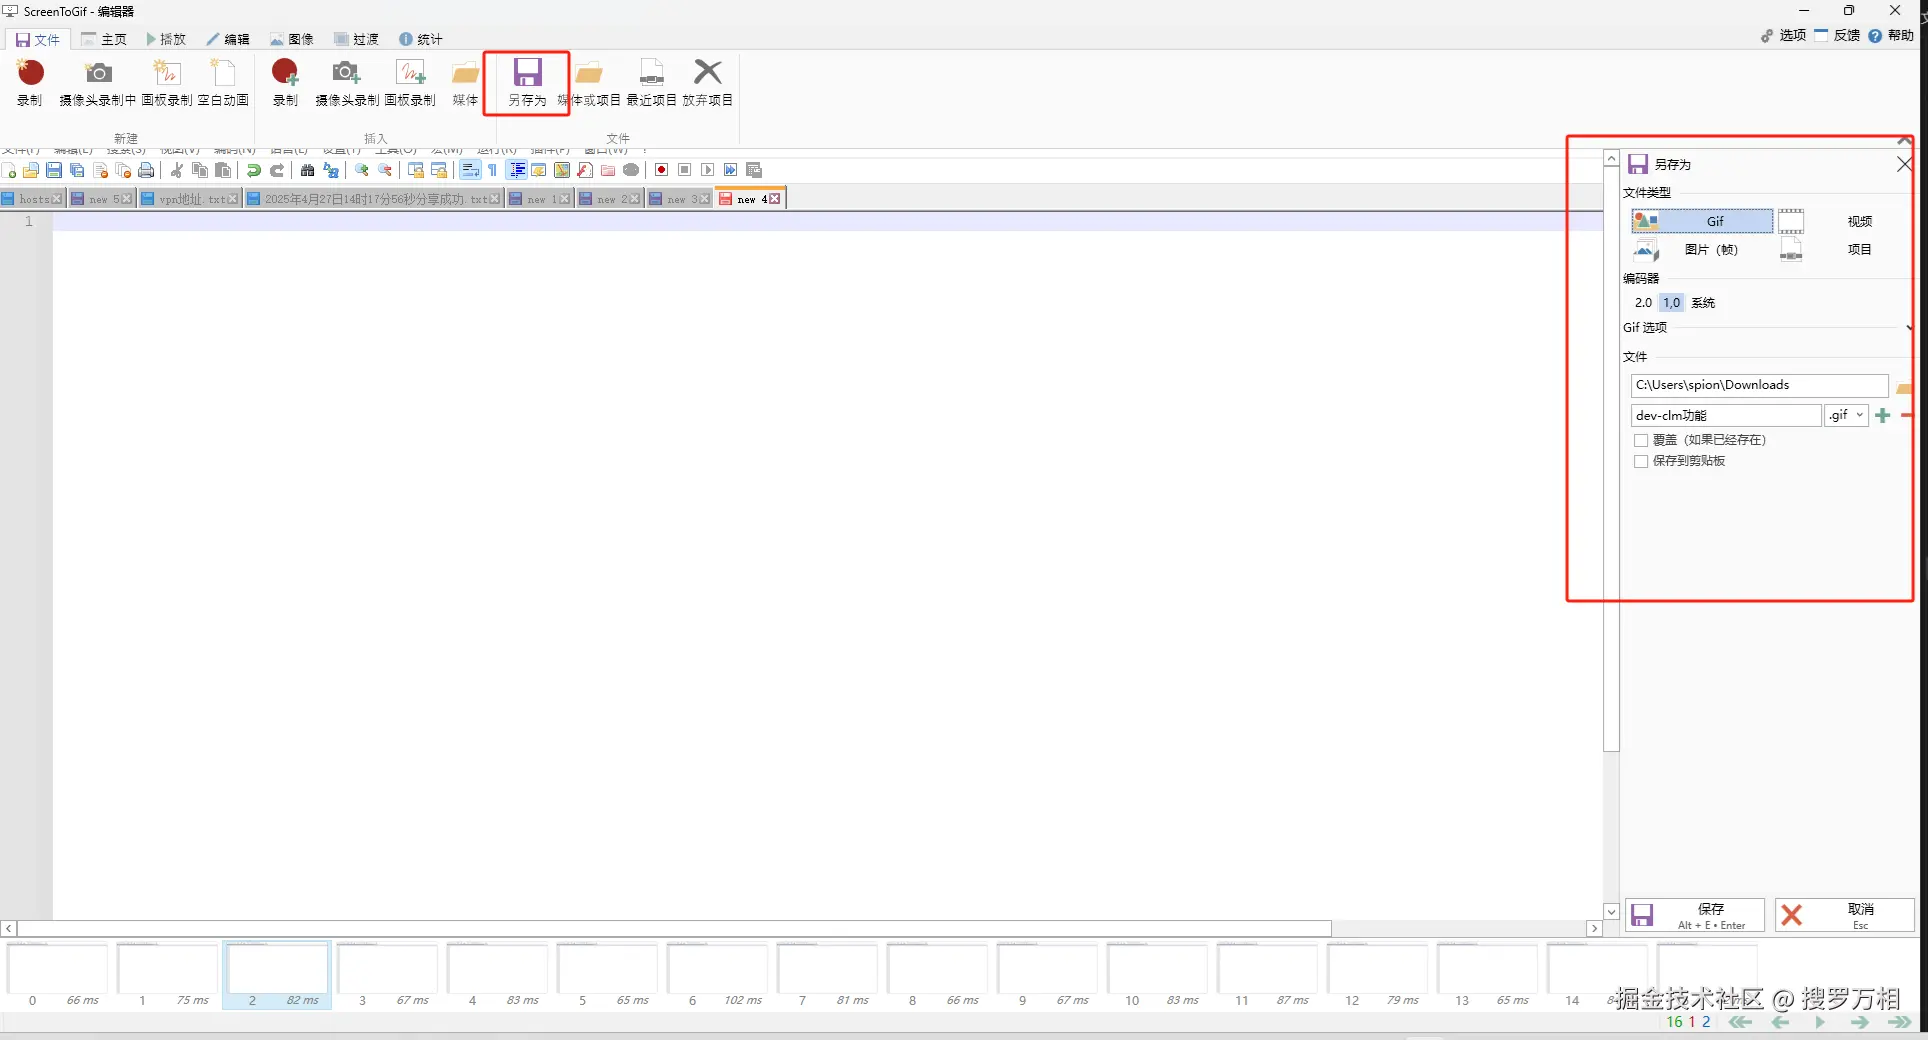This screenshot has width=1928, height=1040.
Task: Choose the 系统 (system) encoder
Action: pos(1703,303)
